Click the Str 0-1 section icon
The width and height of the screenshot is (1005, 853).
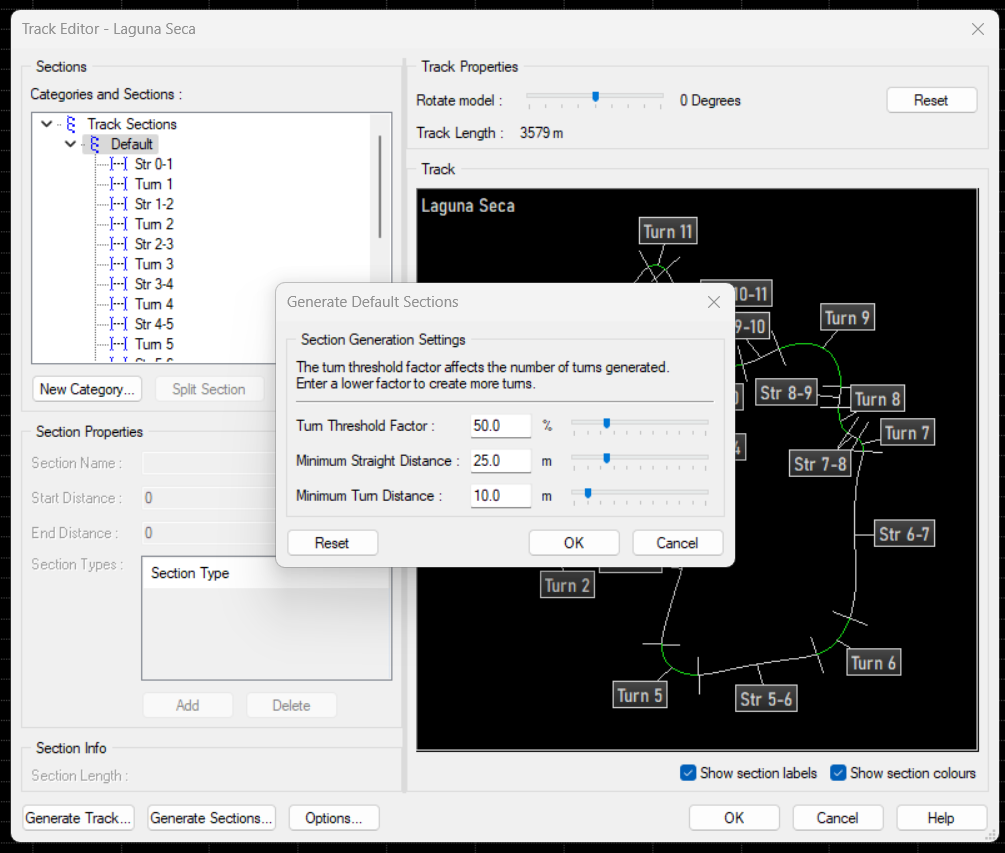click(119, 164)
